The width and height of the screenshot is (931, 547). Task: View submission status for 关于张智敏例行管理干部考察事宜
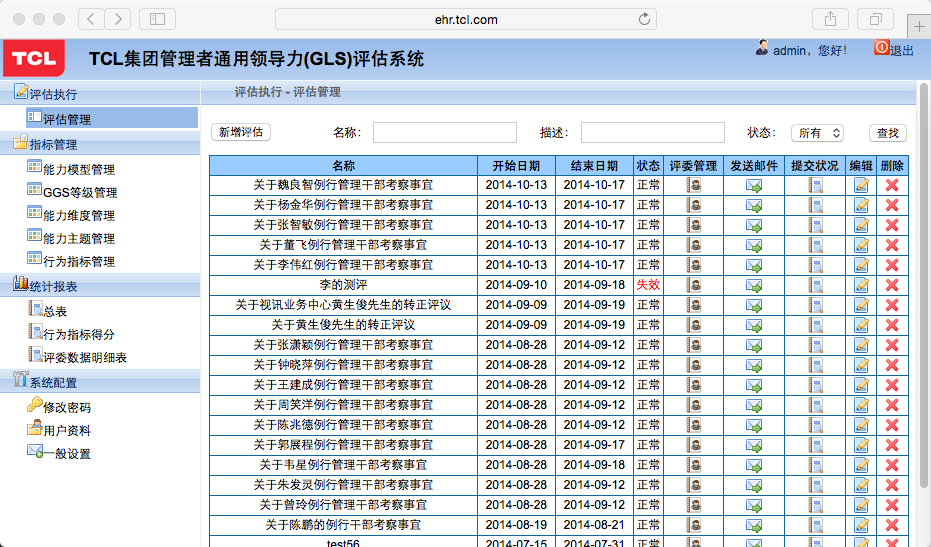(x=815, y=225)
